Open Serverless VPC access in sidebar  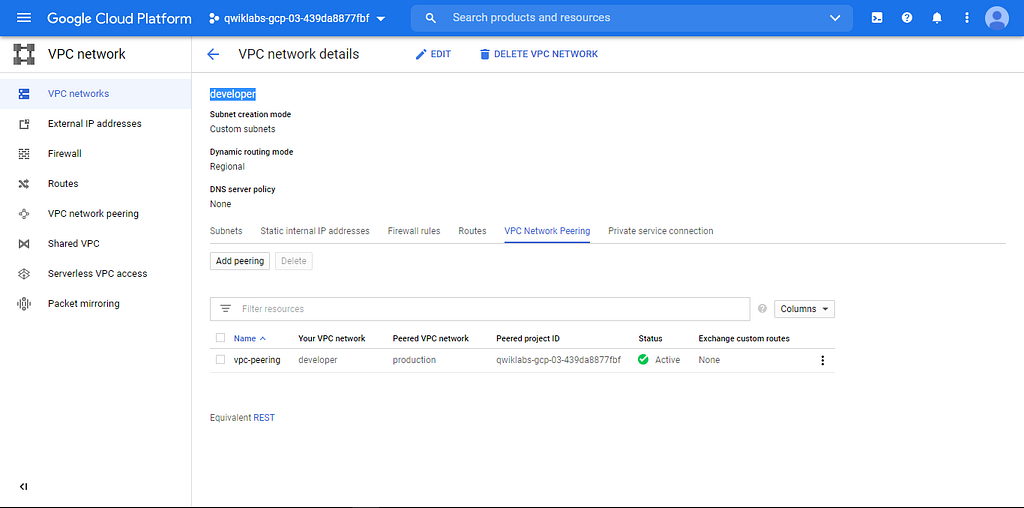[97, 274]
